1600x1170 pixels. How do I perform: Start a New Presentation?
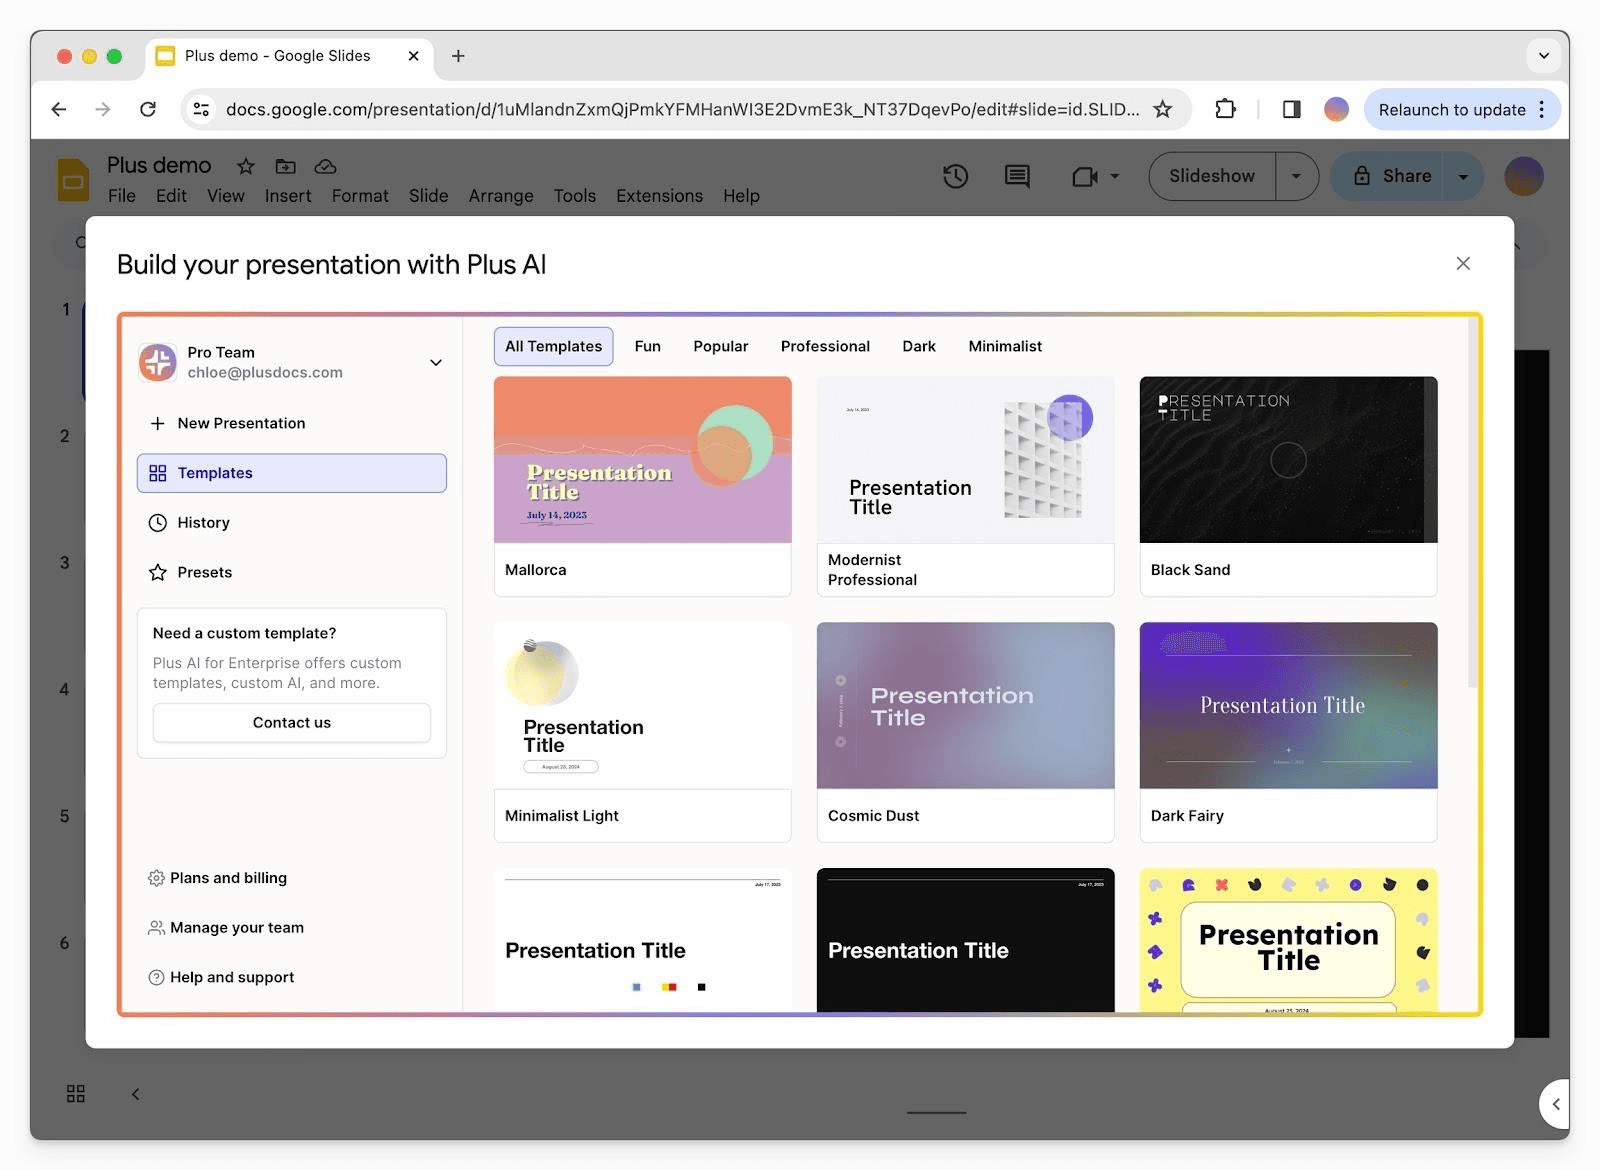pyautogui.click(x=241, y=423)
